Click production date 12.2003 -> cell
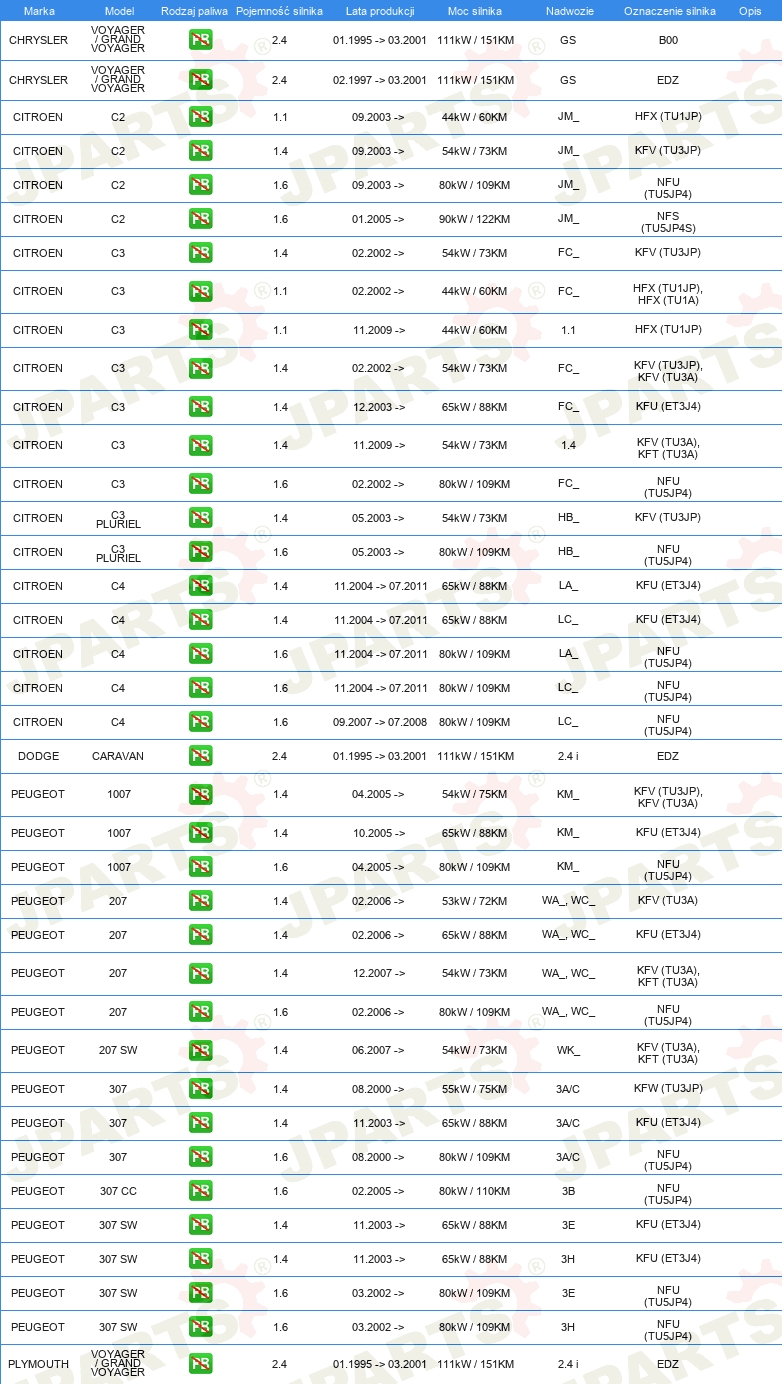Viewport: 782px width, 1384px height. 378,407
